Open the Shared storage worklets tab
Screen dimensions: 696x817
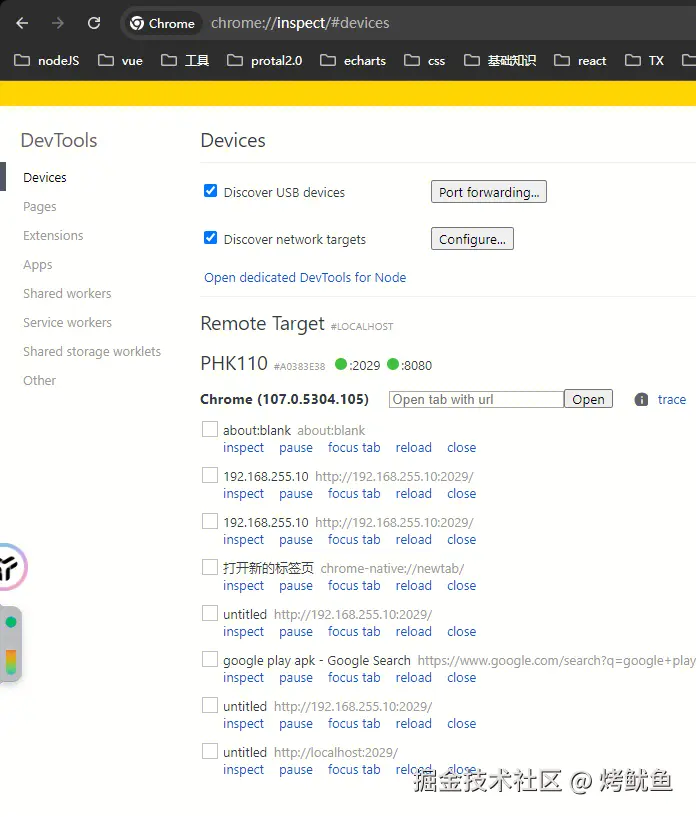[x=92, y=352]
